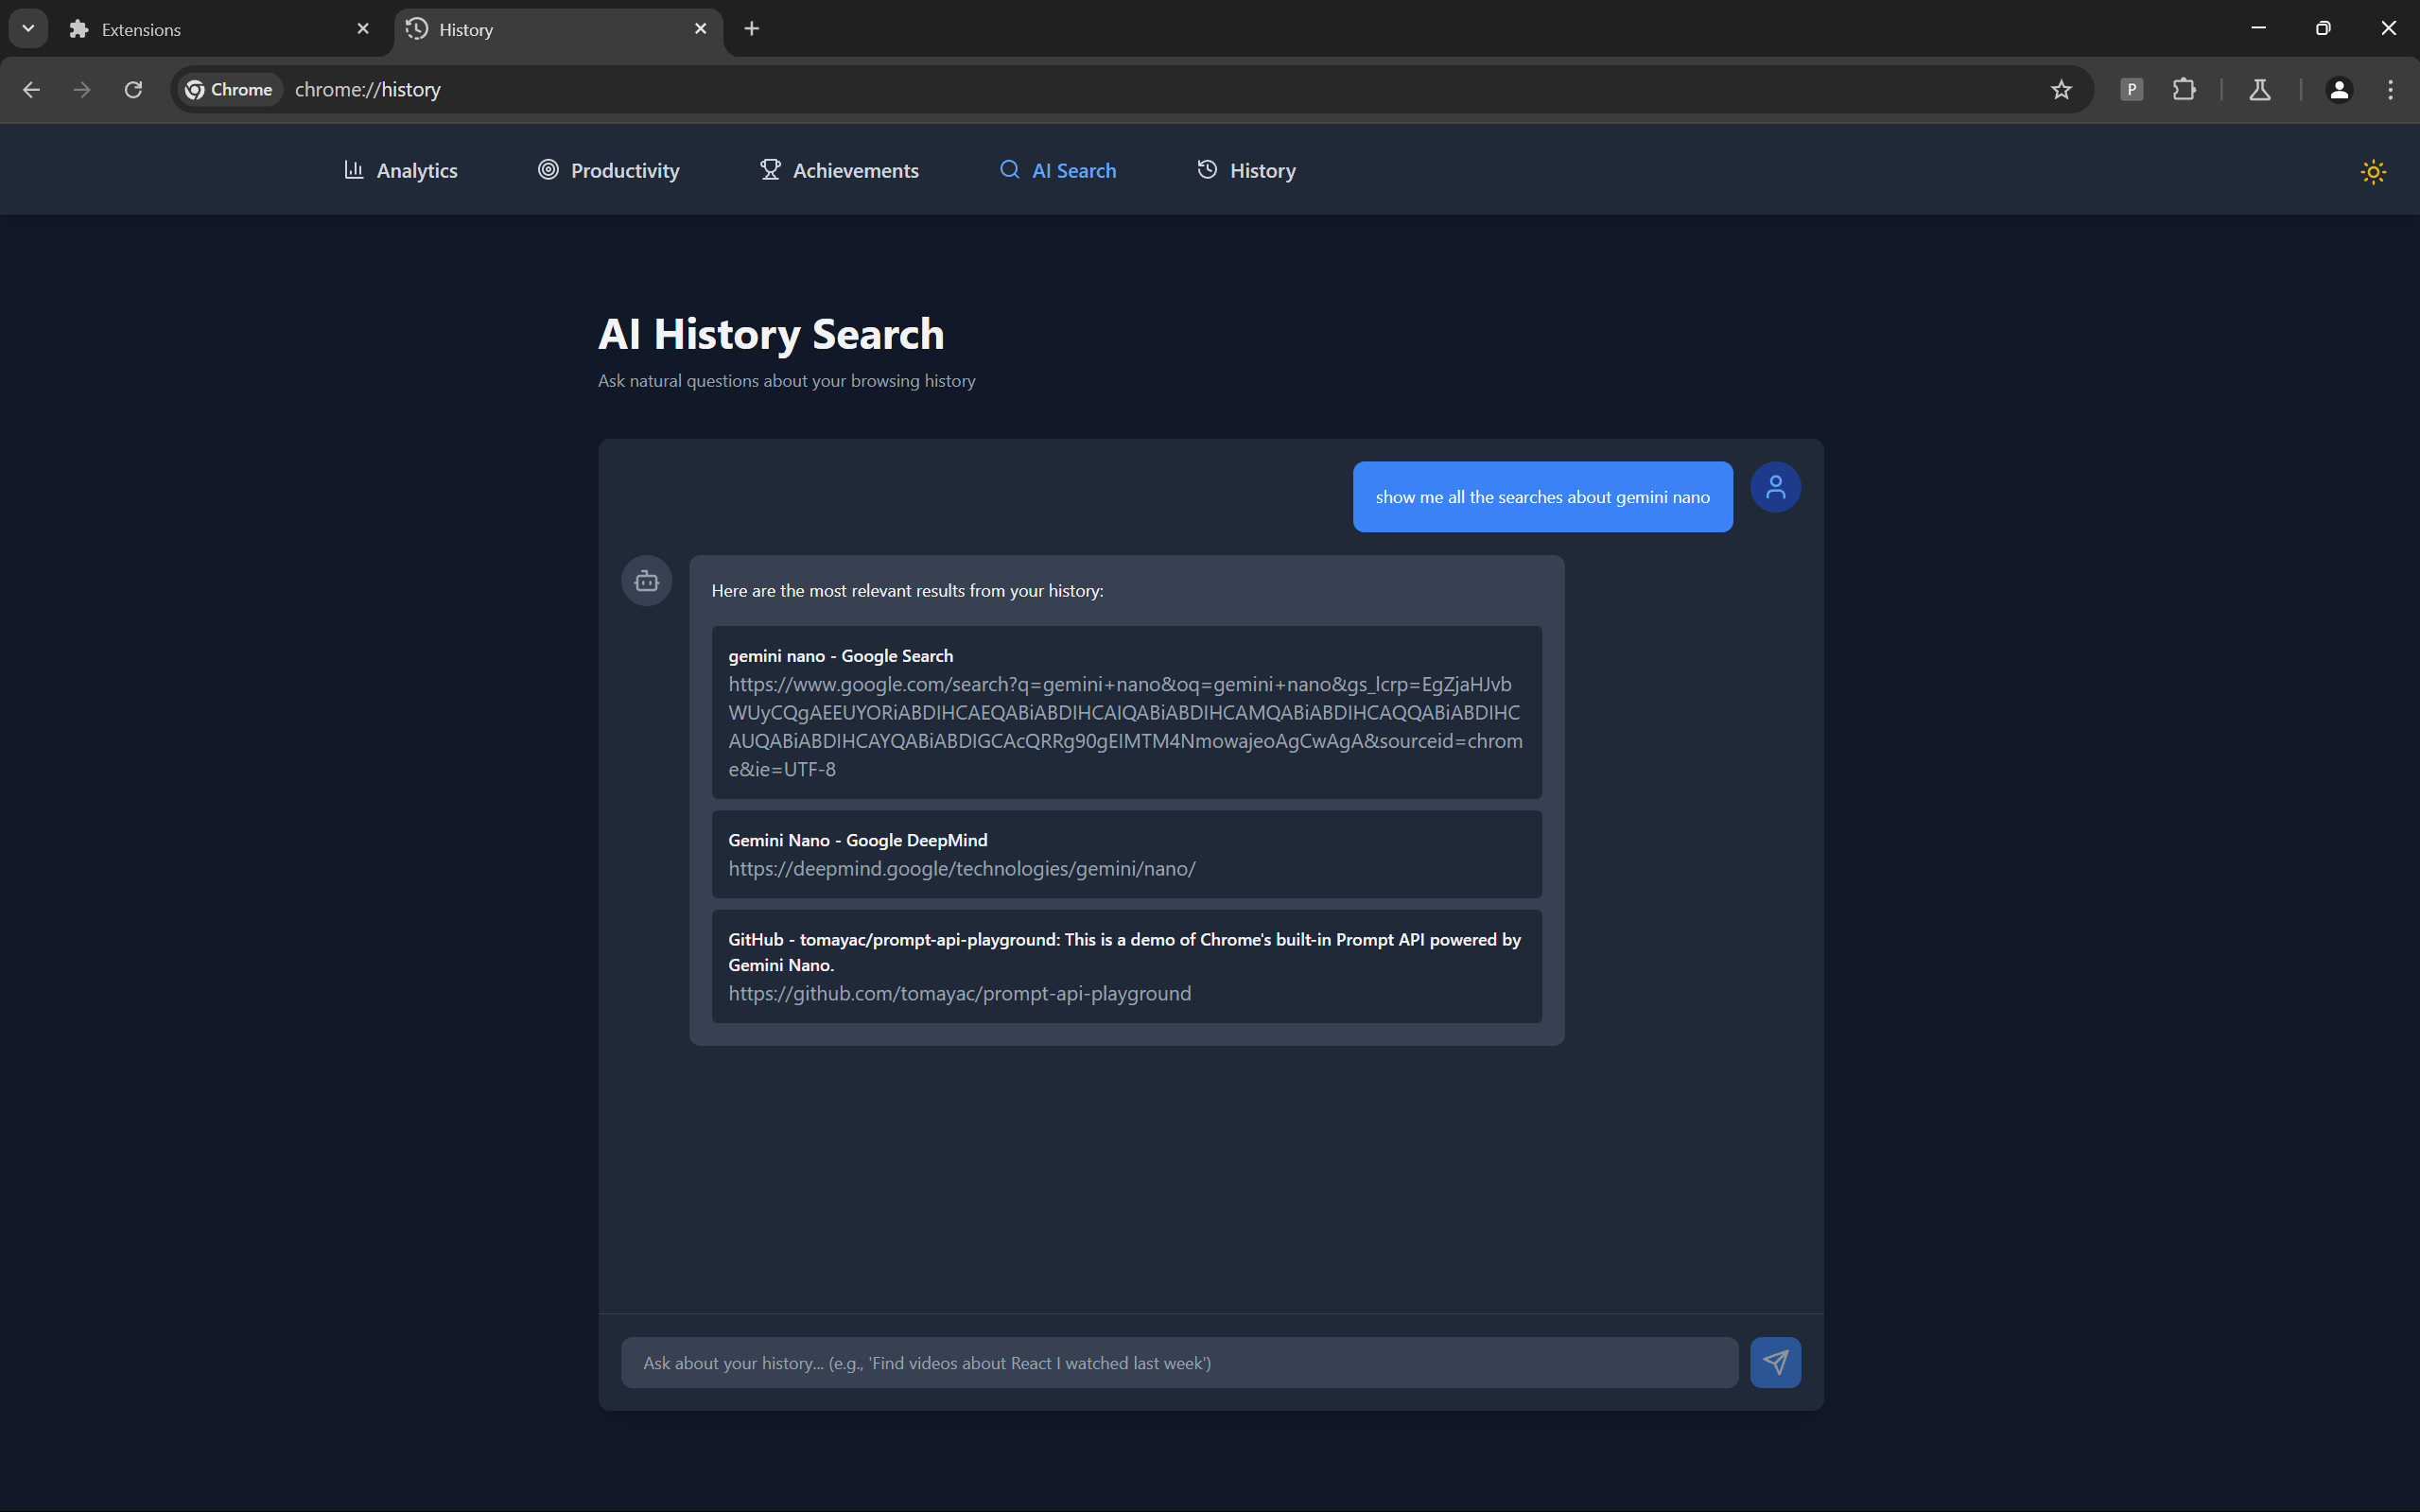
Task: Switch to the Productivity tab
Action: (608, 171)
